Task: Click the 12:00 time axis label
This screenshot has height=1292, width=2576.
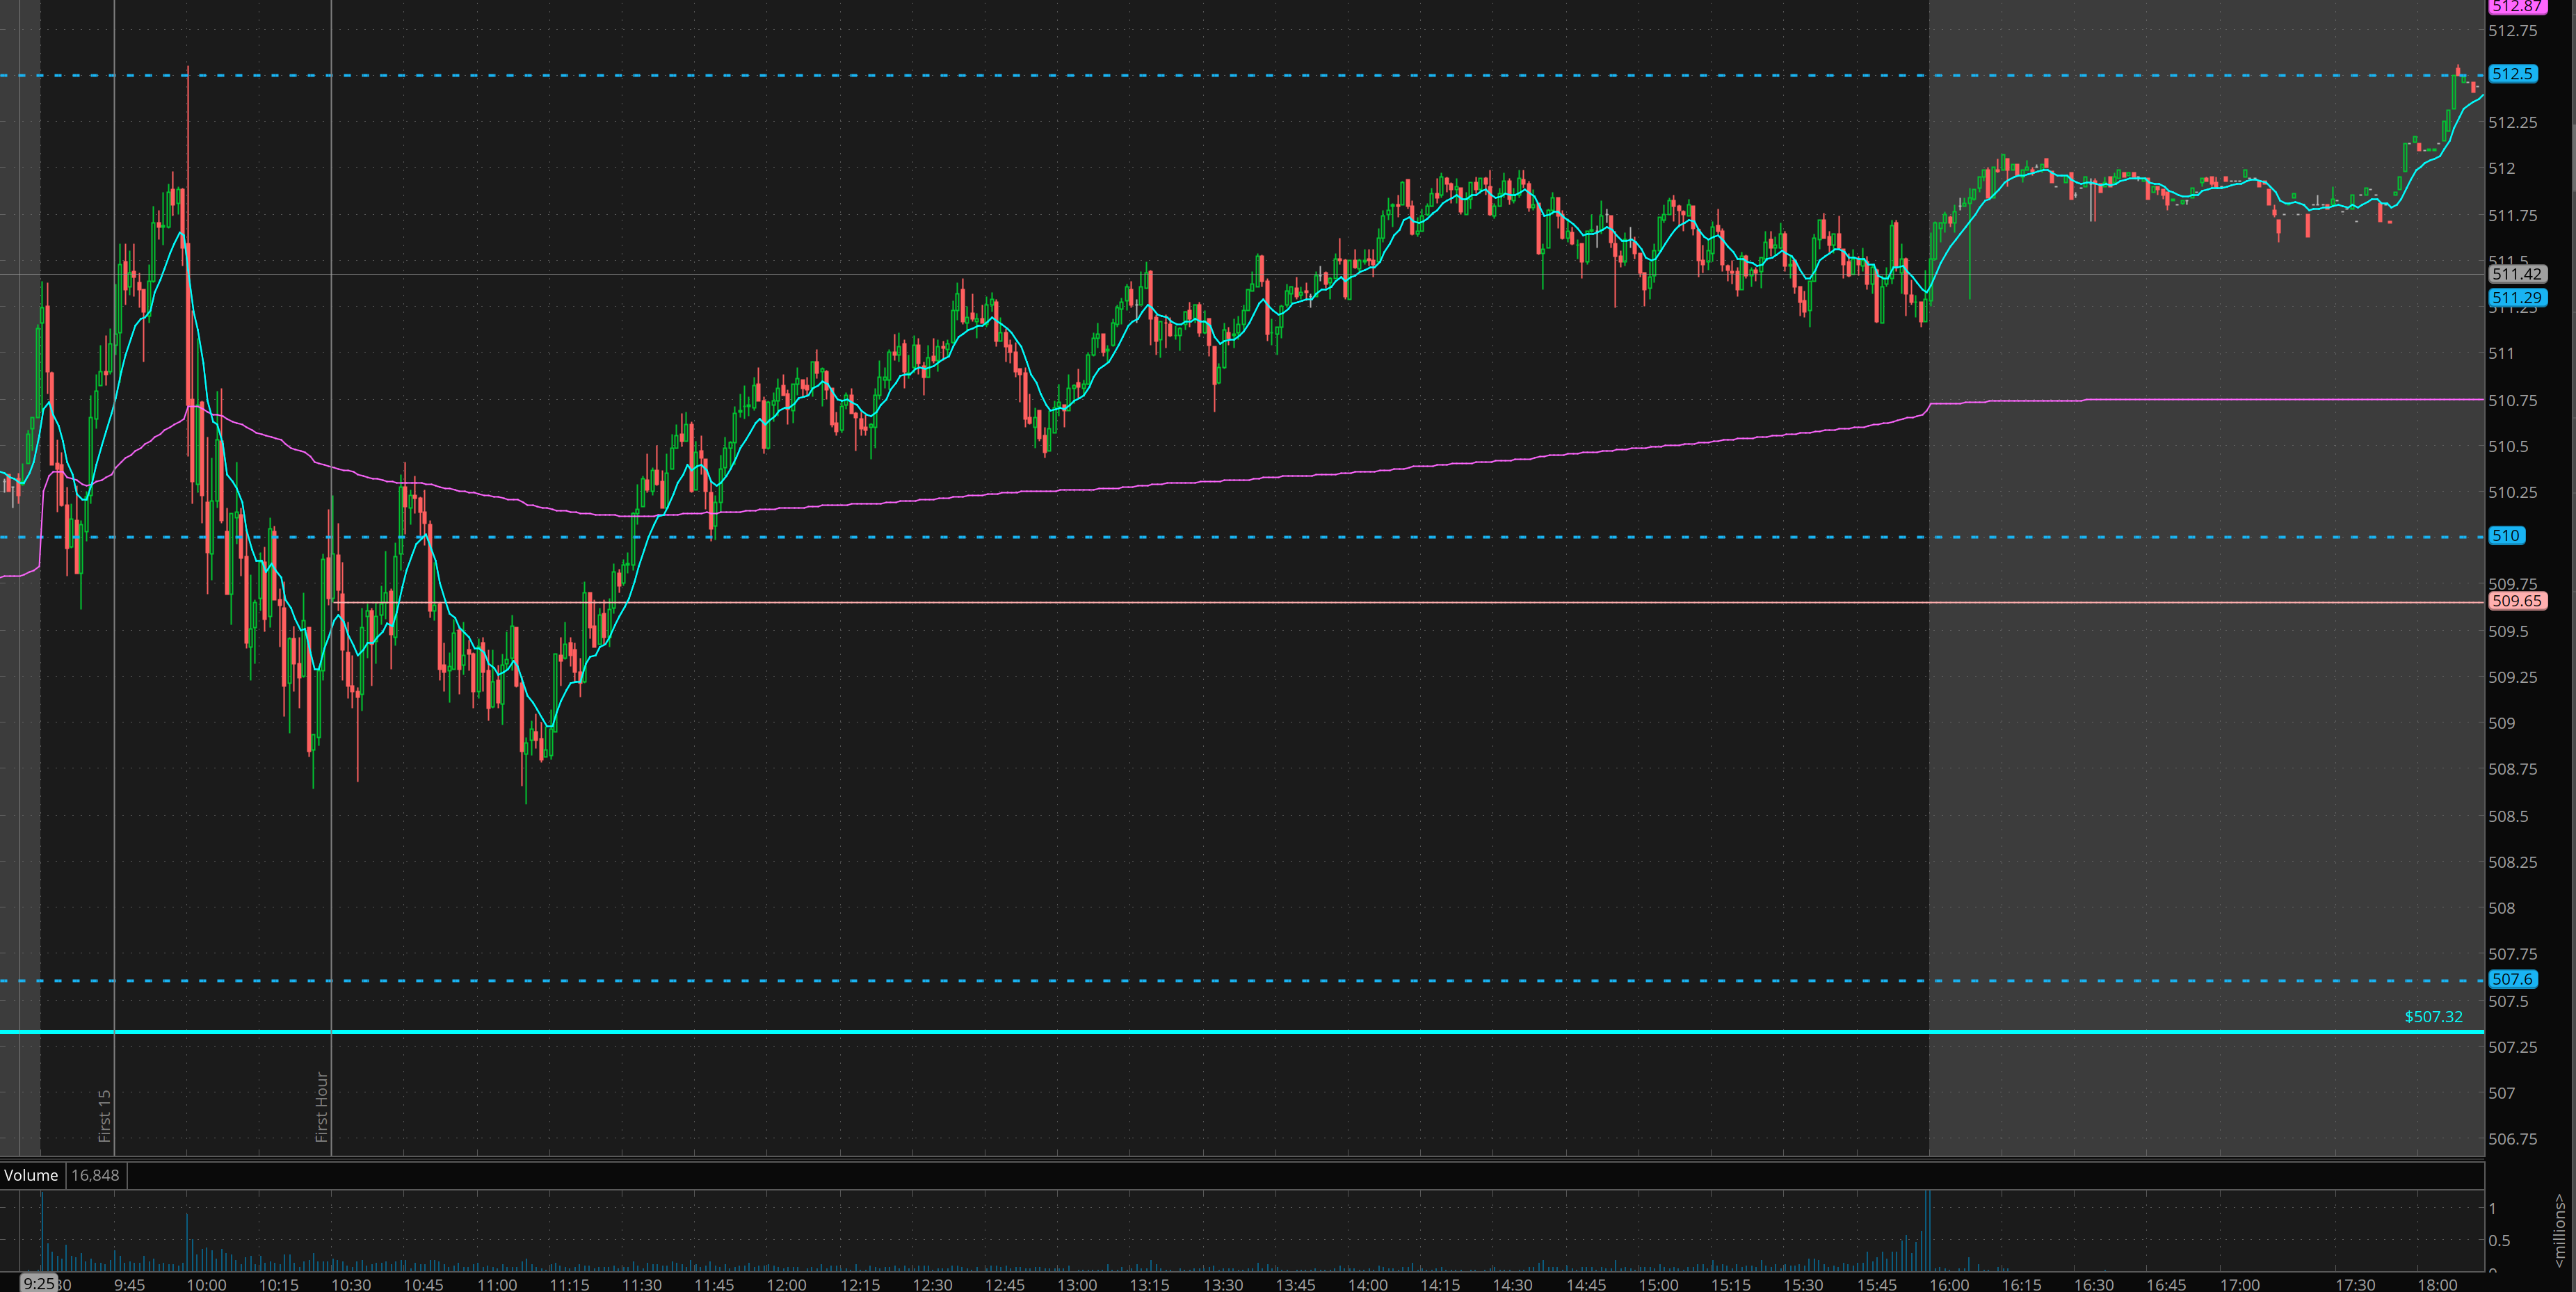Action: pyautogui.click(x=786, y=1284)
